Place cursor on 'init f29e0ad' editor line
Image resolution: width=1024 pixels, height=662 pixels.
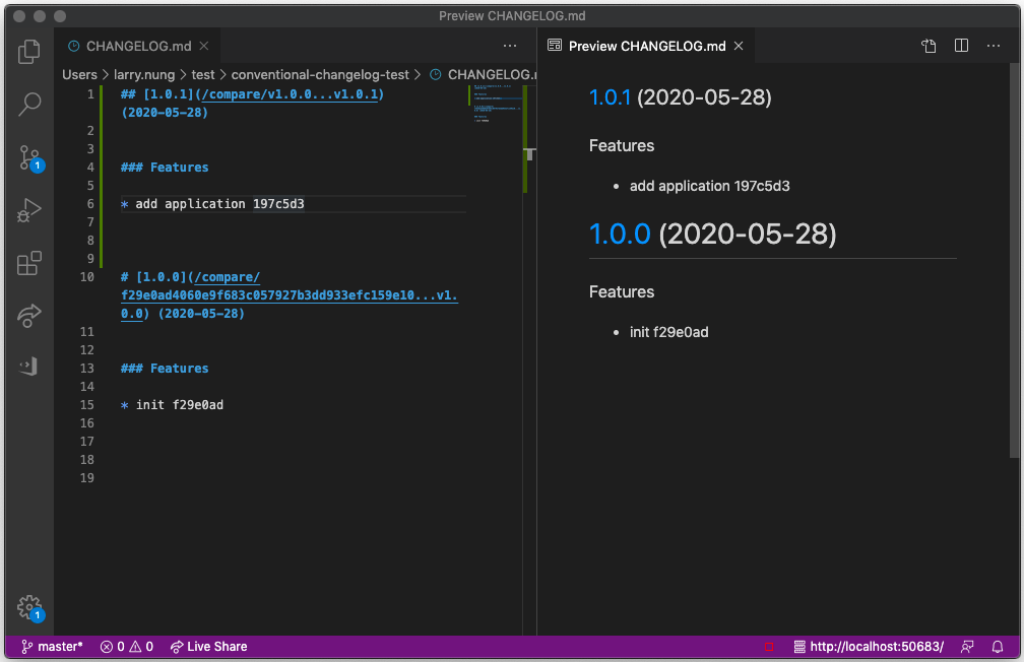[172, 405]
